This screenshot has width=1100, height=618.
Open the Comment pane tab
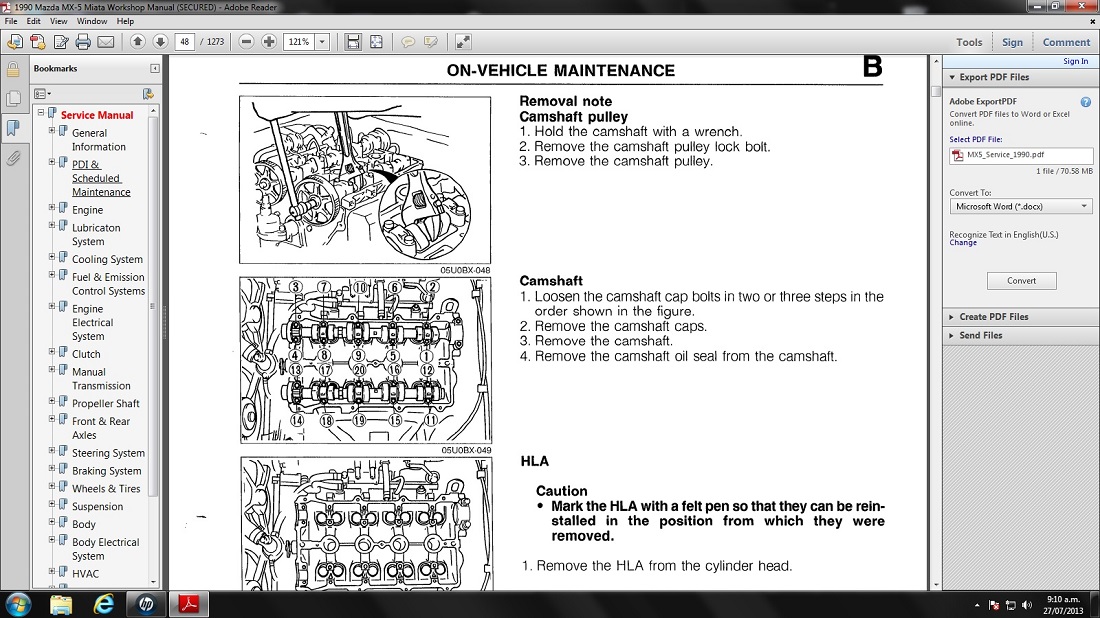[1066, 42]
